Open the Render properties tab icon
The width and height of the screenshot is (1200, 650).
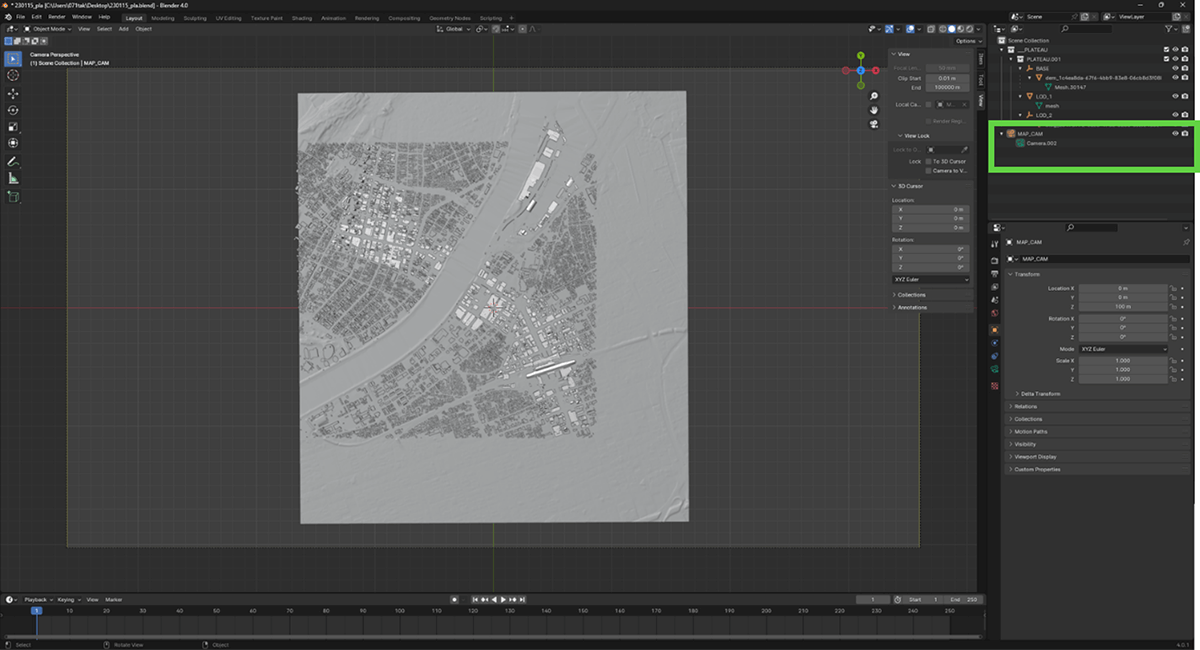[994, 260]
